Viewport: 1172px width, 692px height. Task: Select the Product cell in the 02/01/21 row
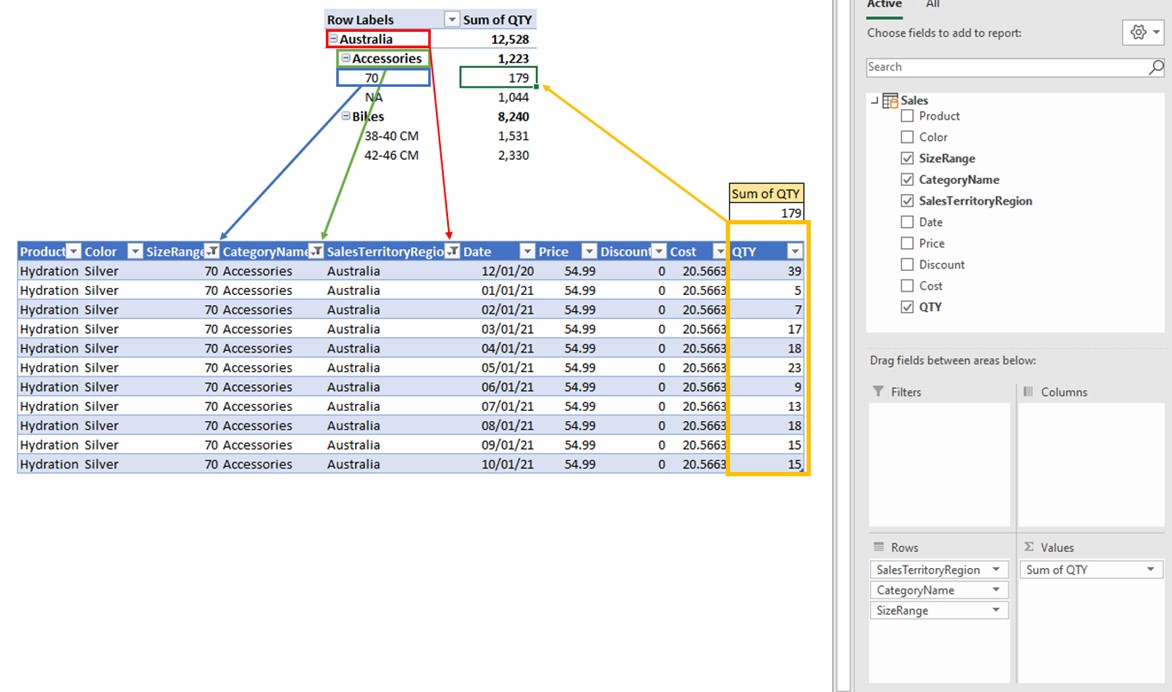[49, 309]
